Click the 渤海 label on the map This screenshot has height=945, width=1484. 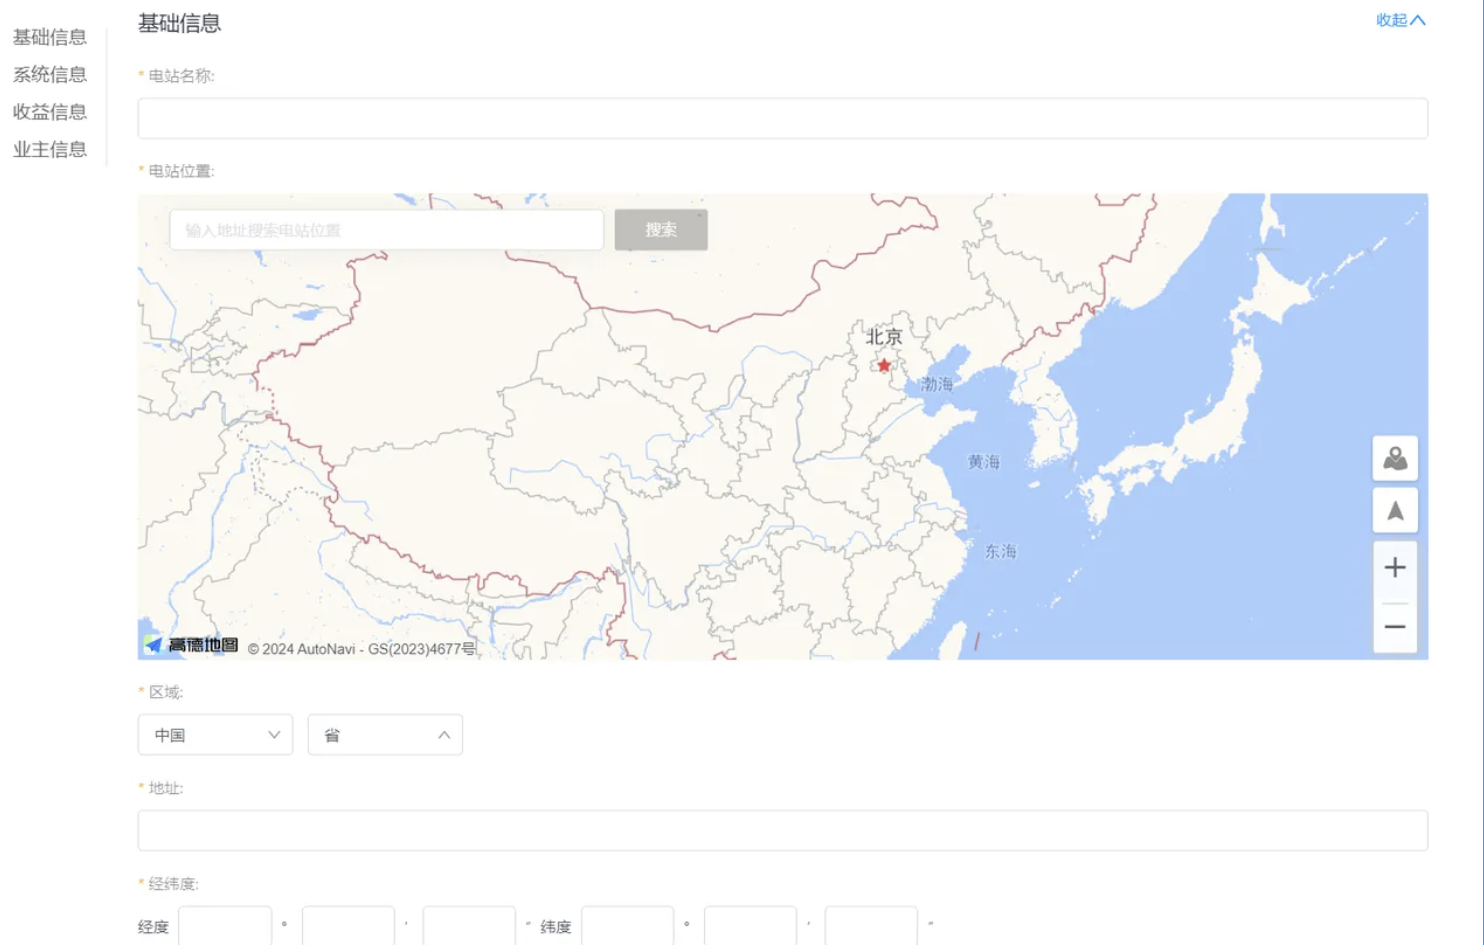point(937,384)
